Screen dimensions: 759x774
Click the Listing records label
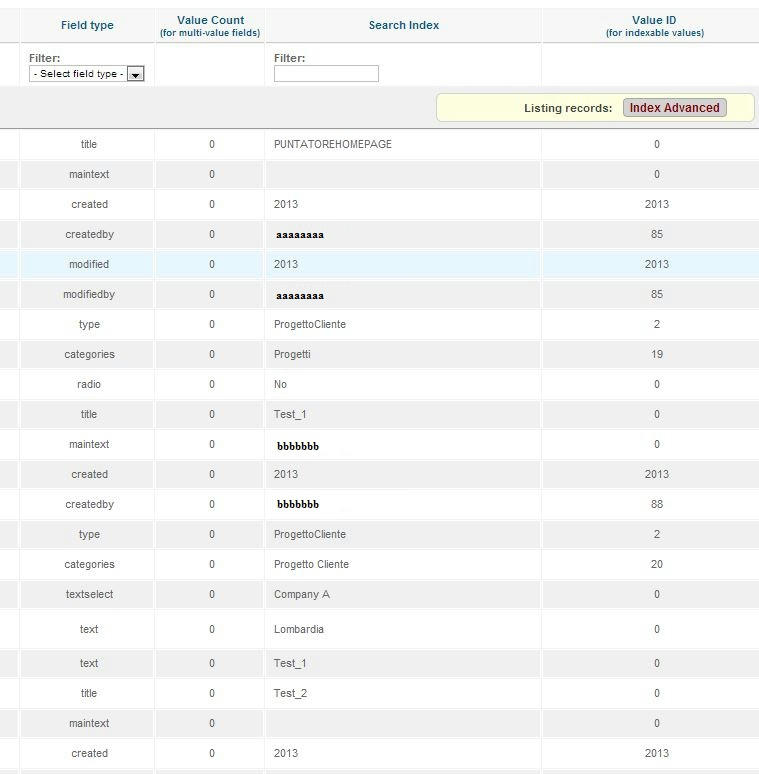coord(568,108)
